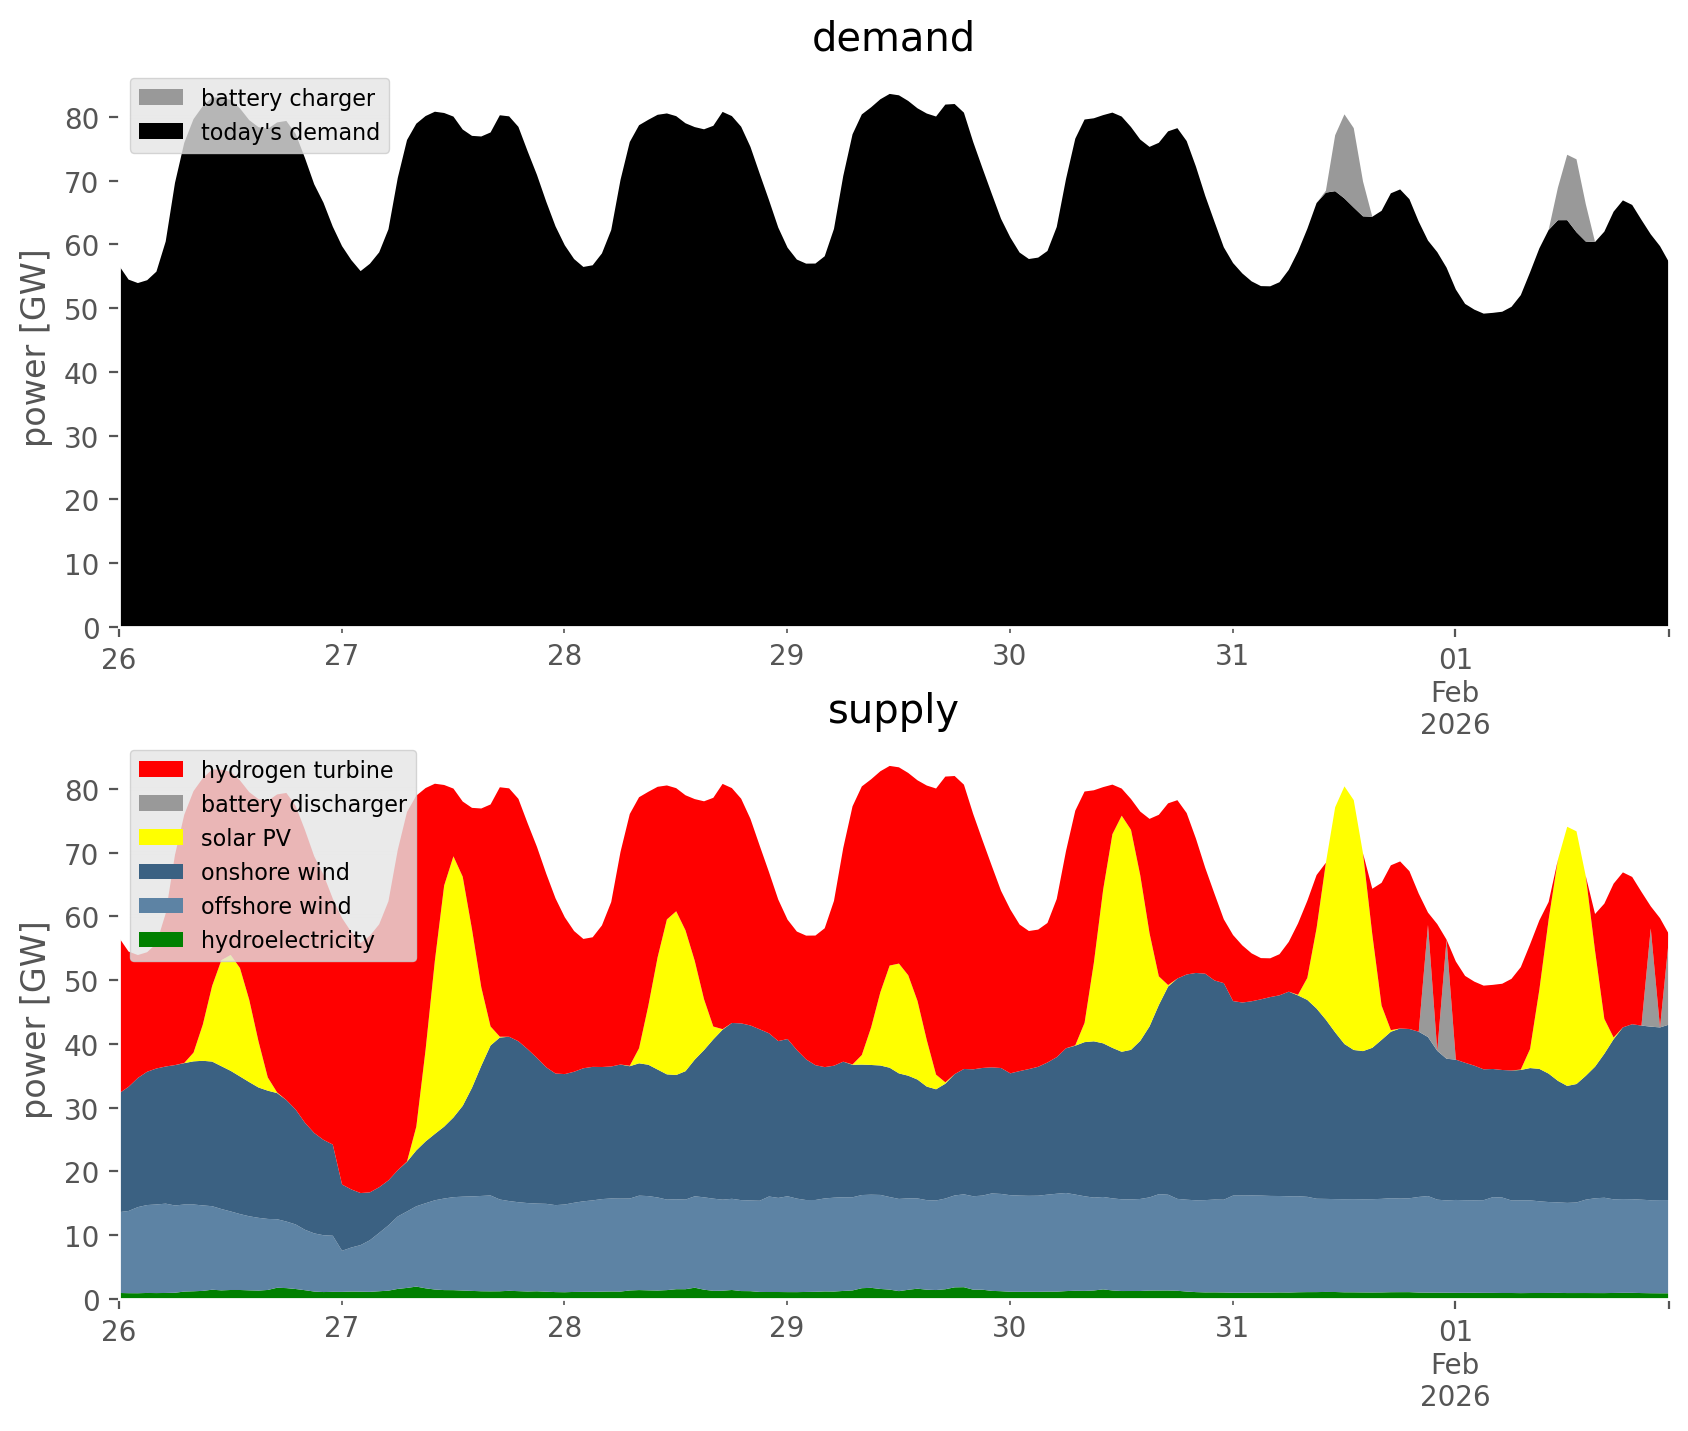Click the "today's demand" legend text
1688x1431 pixels.
(x=290, y=132)
